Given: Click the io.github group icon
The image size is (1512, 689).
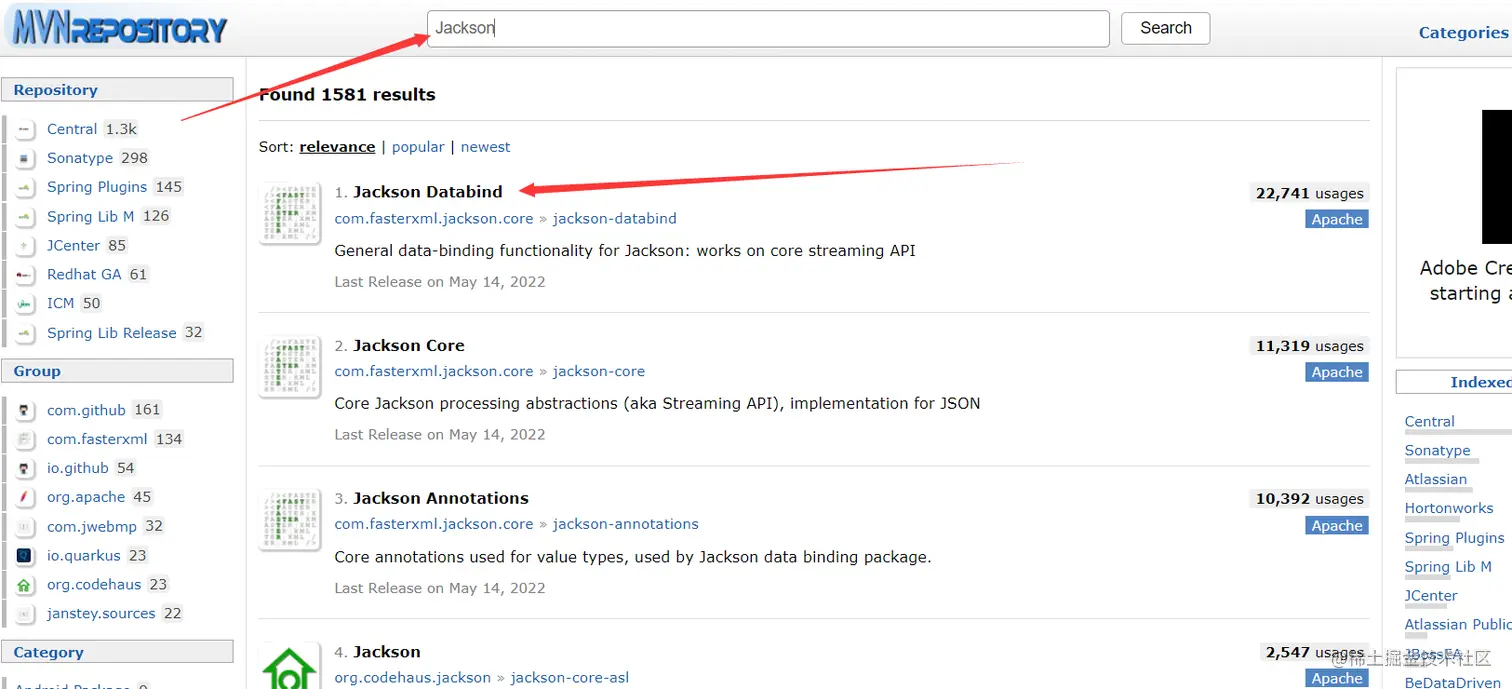Looking at the screenshot, I should point(25,468).
